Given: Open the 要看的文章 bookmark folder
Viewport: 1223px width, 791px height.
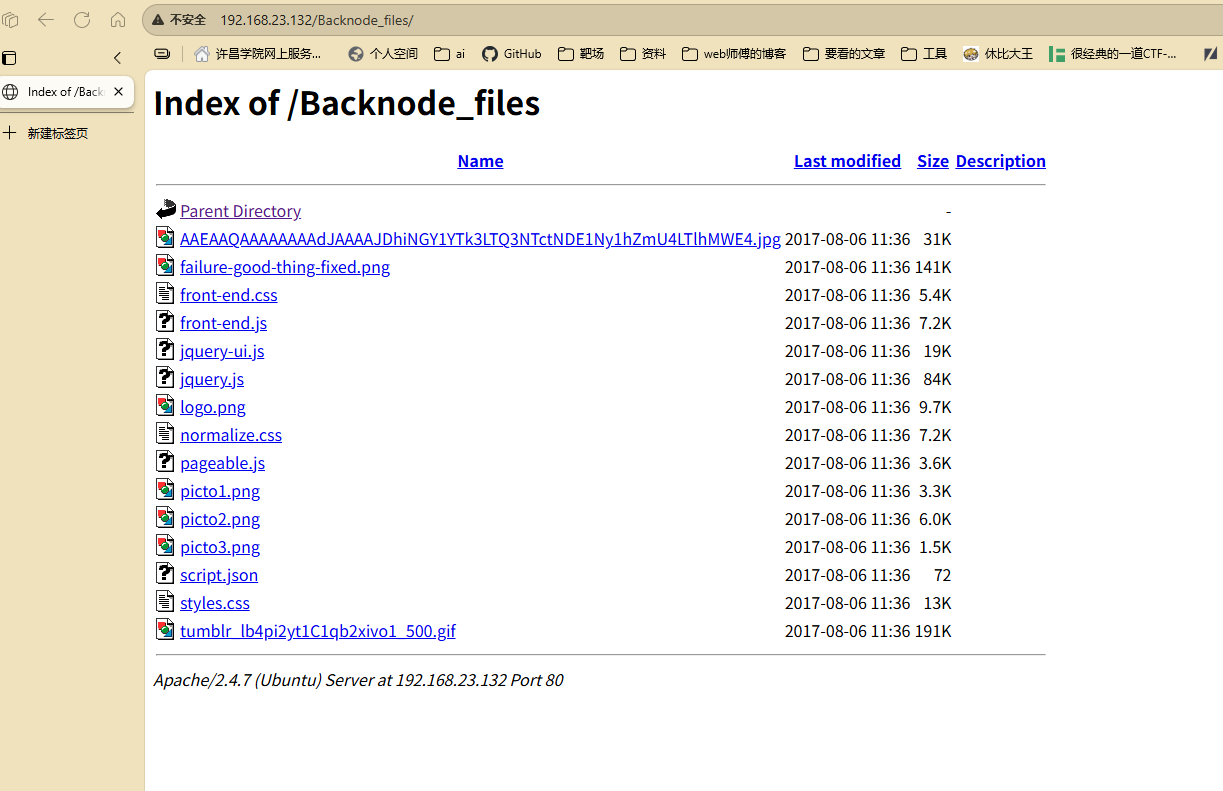Looking at the screenshot, I should (844, 54).
